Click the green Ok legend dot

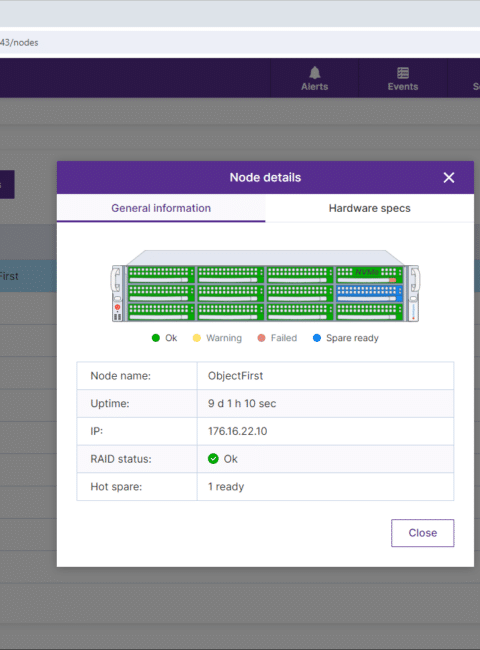point(156,338)
